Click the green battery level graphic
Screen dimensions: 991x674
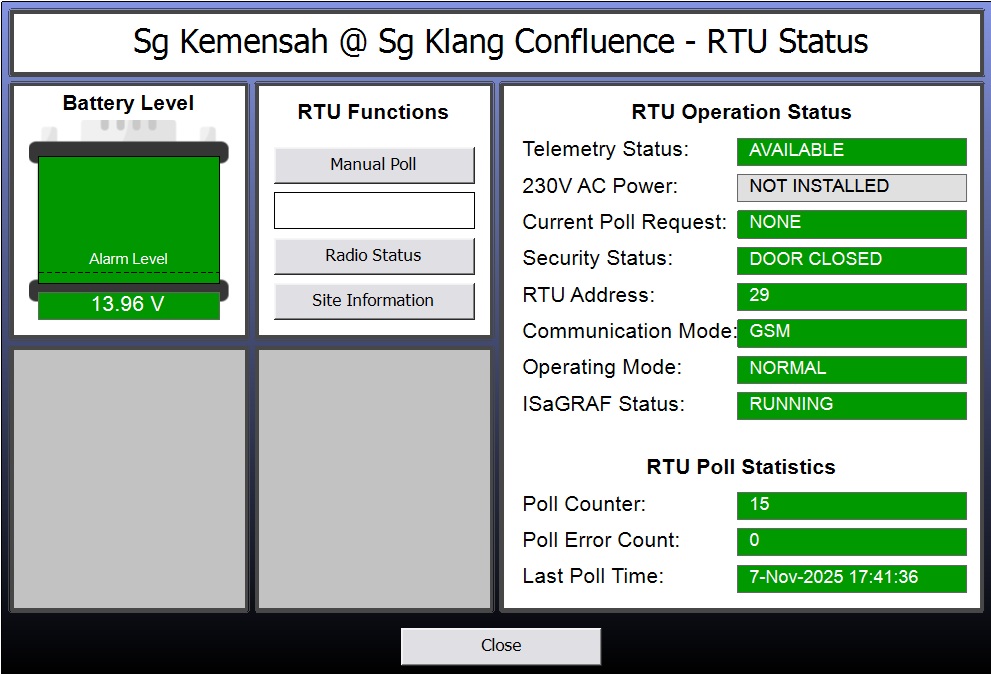point(129,205)
